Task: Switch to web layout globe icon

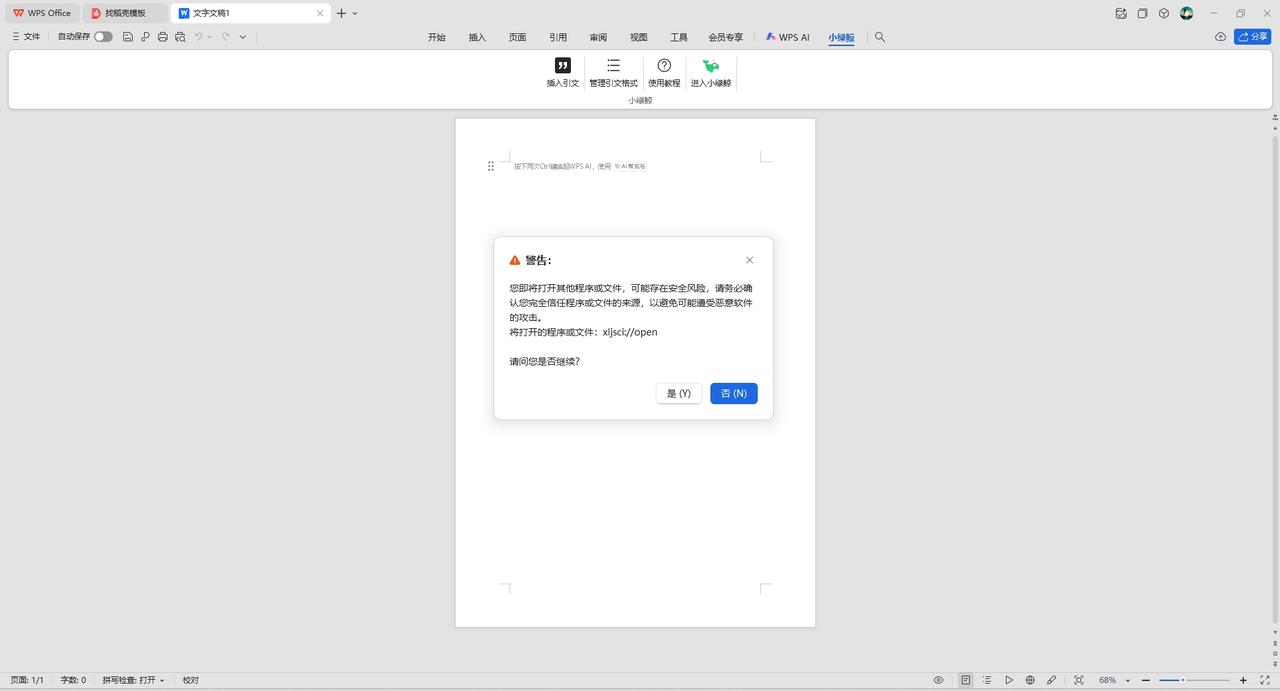Action: (x=1030, y=680)
